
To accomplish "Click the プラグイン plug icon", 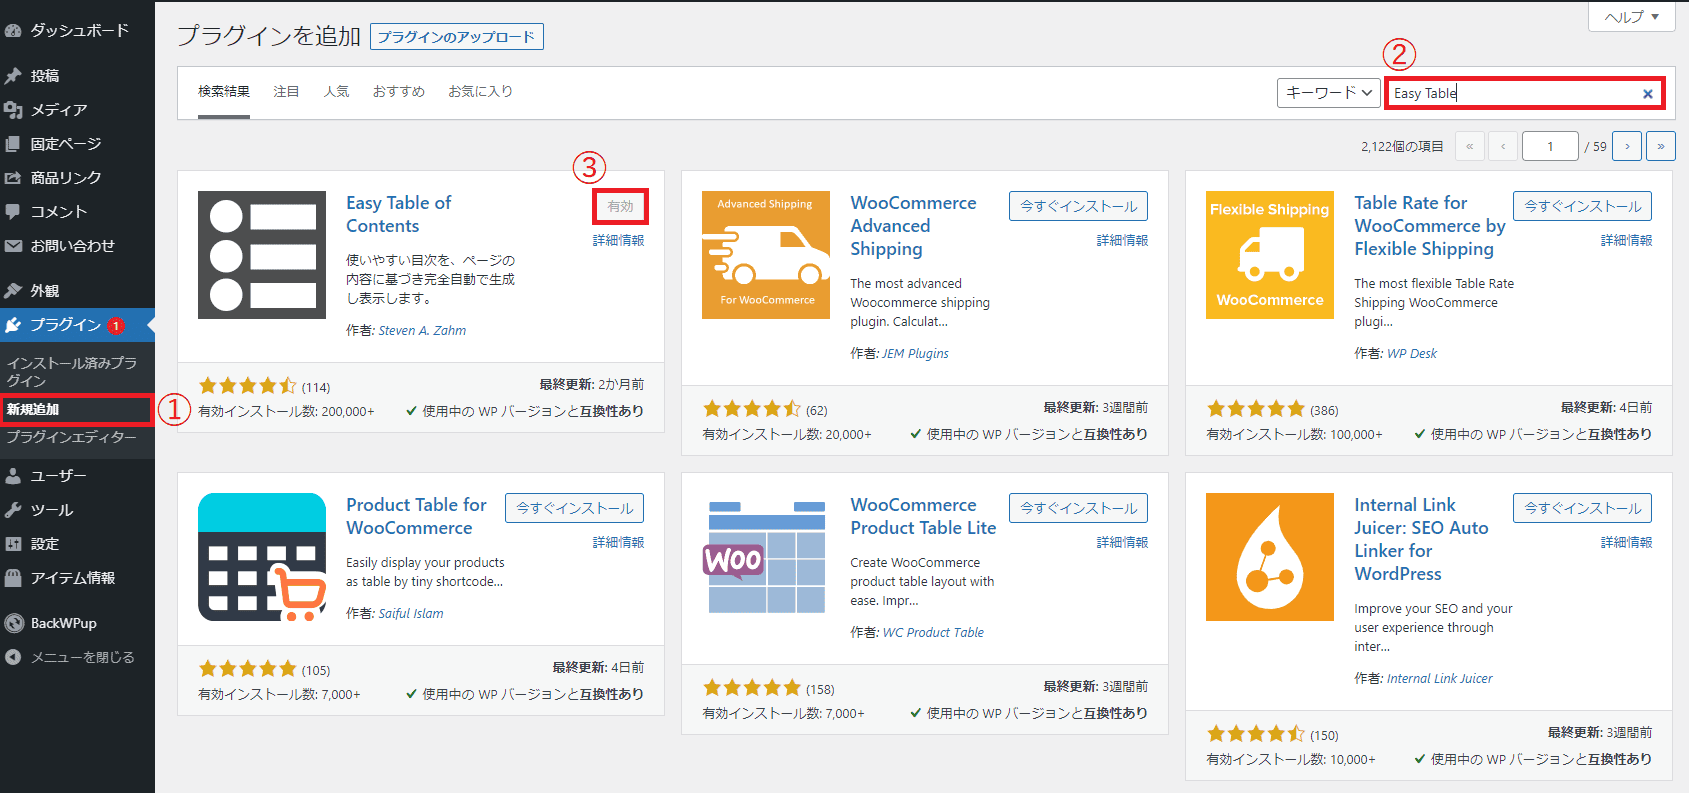I will [x=13, y=325].
